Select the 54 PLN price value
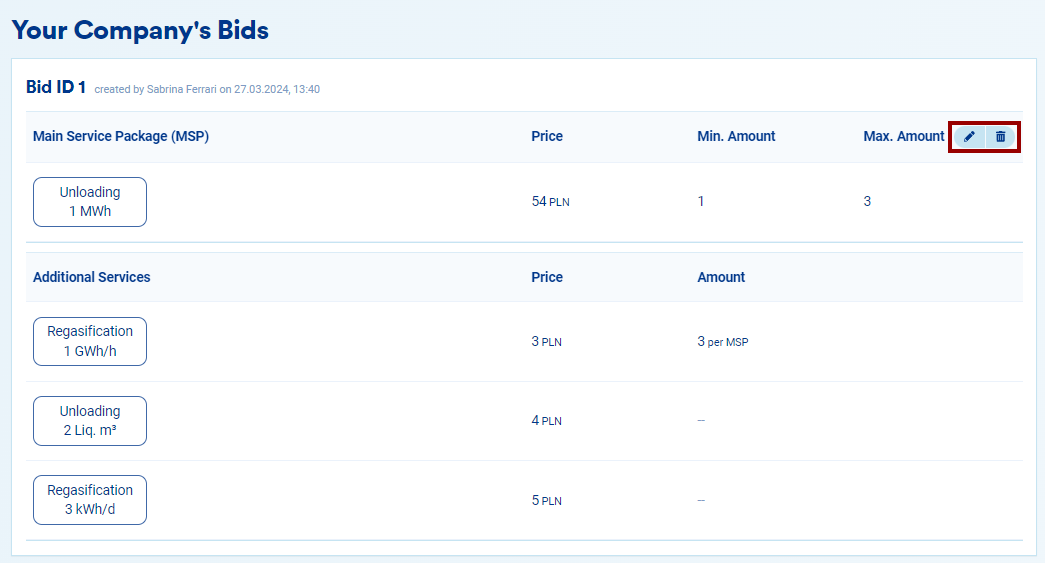Screen dimensions: 1045x563 [550, 201]
